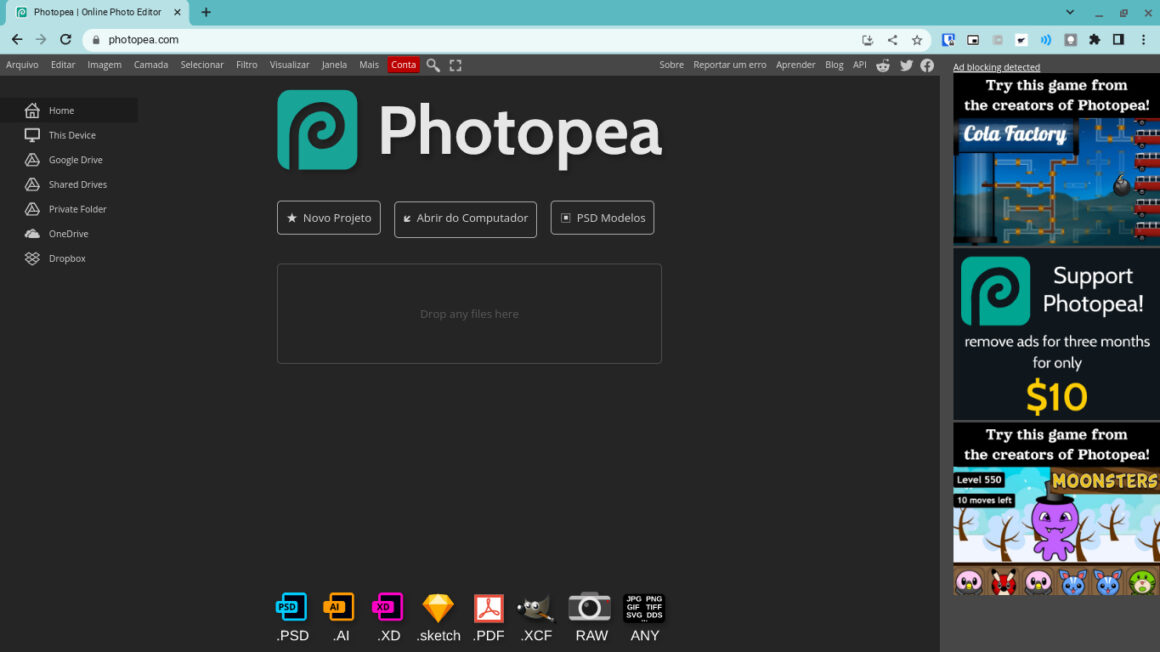Start a Novo Projeto
The height and width of the screenshot is (652, 1160).
(x=328, y=217)
